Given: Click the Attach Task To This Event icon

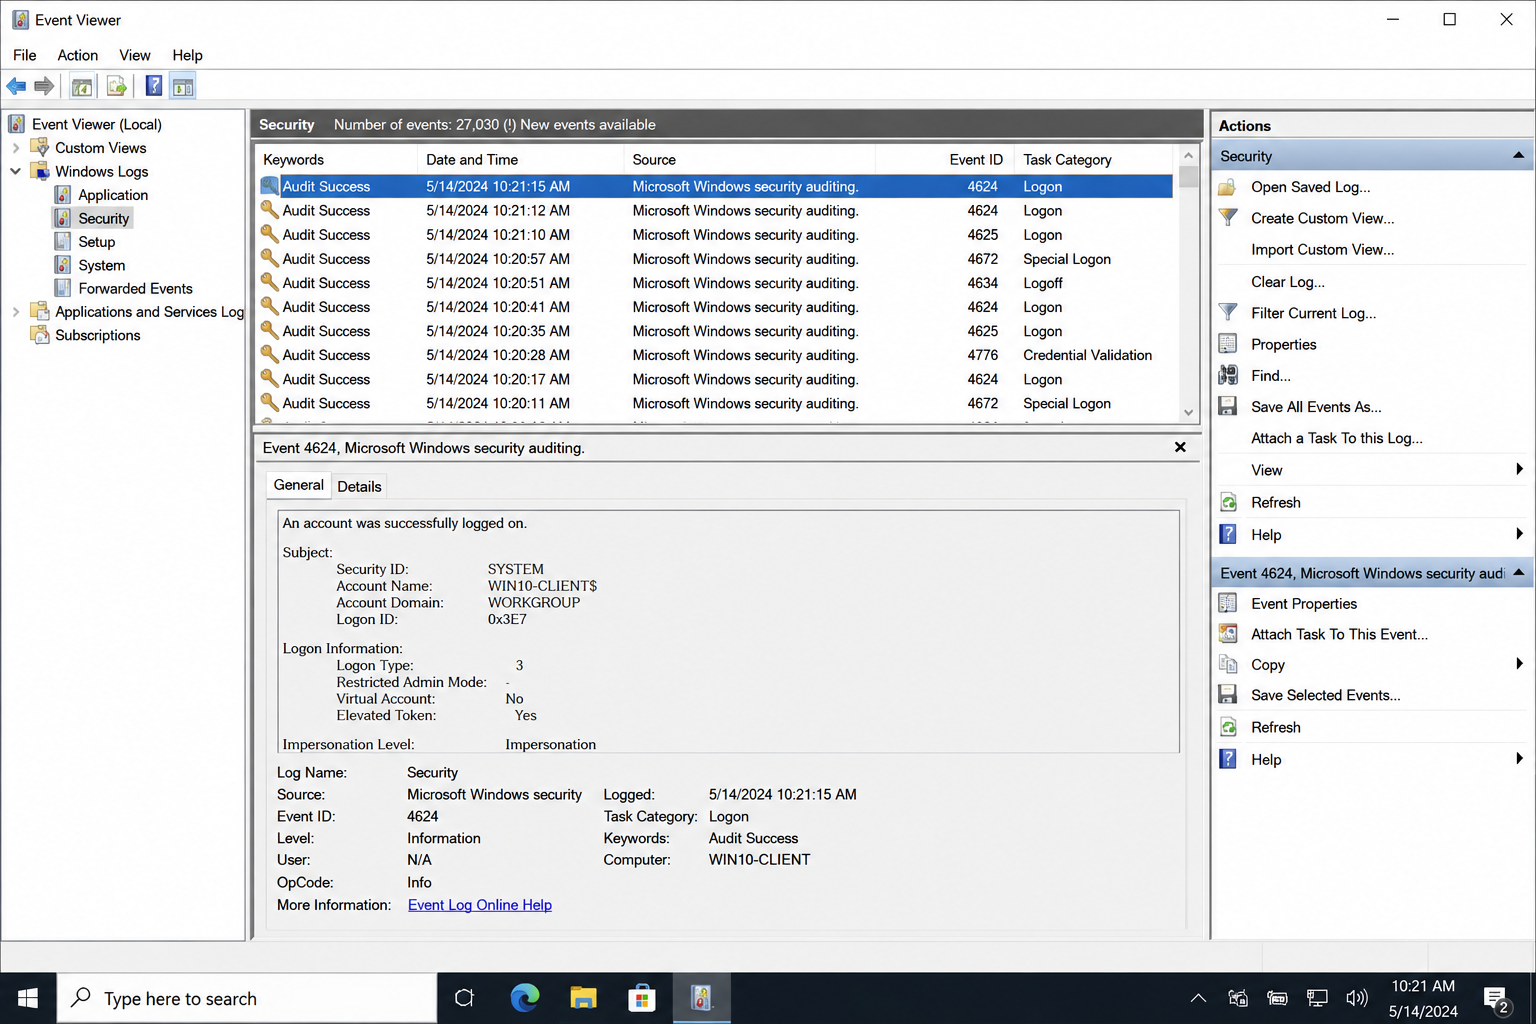Looking at the screenshot, I should [1228, 634].
